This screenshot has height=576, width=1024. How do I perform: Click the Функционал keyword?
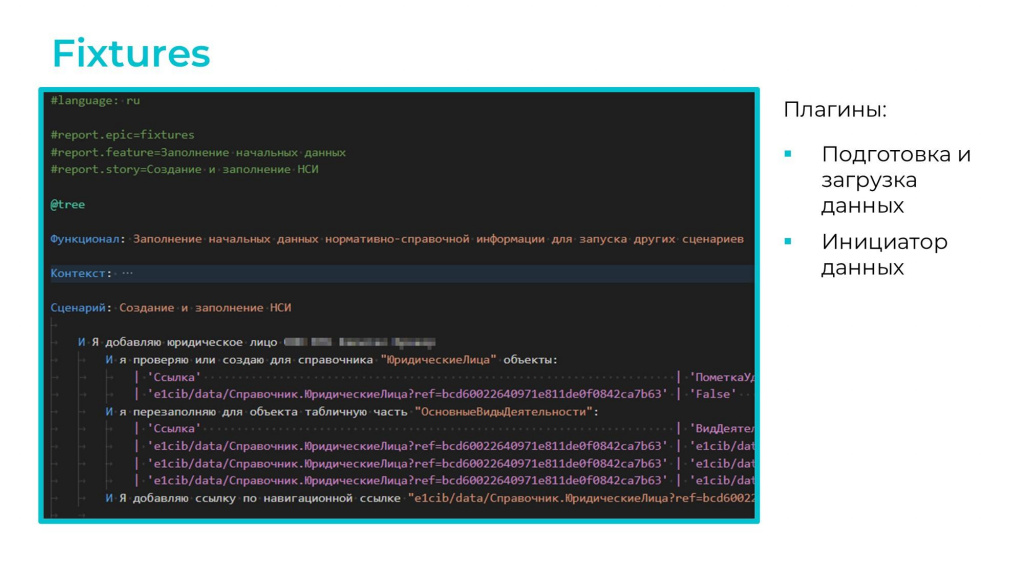88,239
